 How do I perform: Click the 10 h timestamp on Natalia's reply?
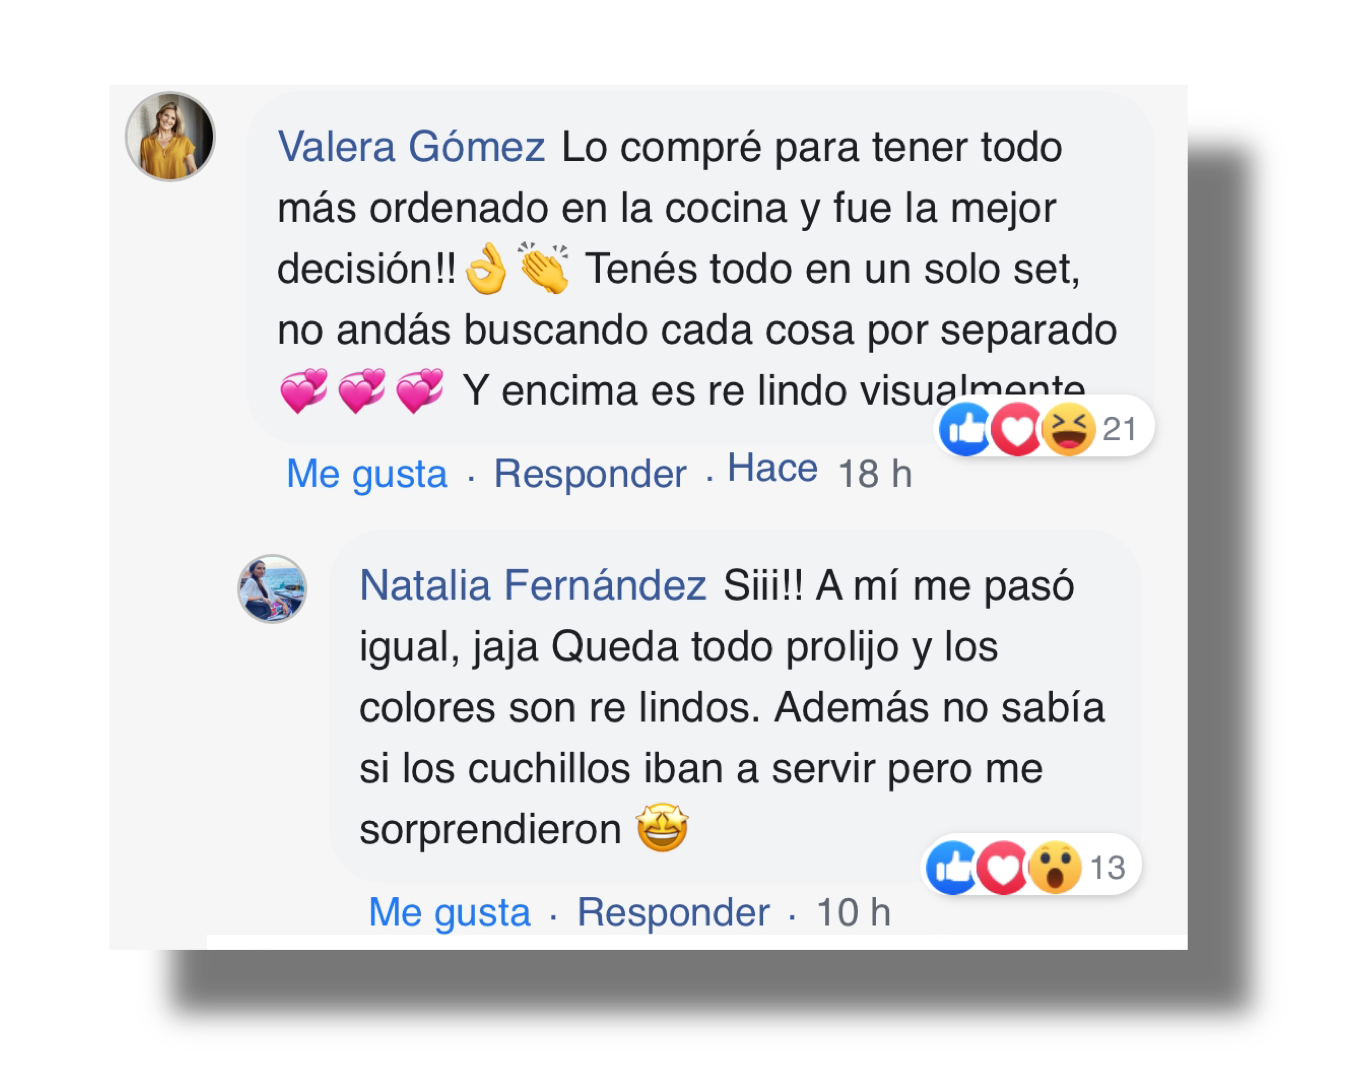click(x=853, y=912)
